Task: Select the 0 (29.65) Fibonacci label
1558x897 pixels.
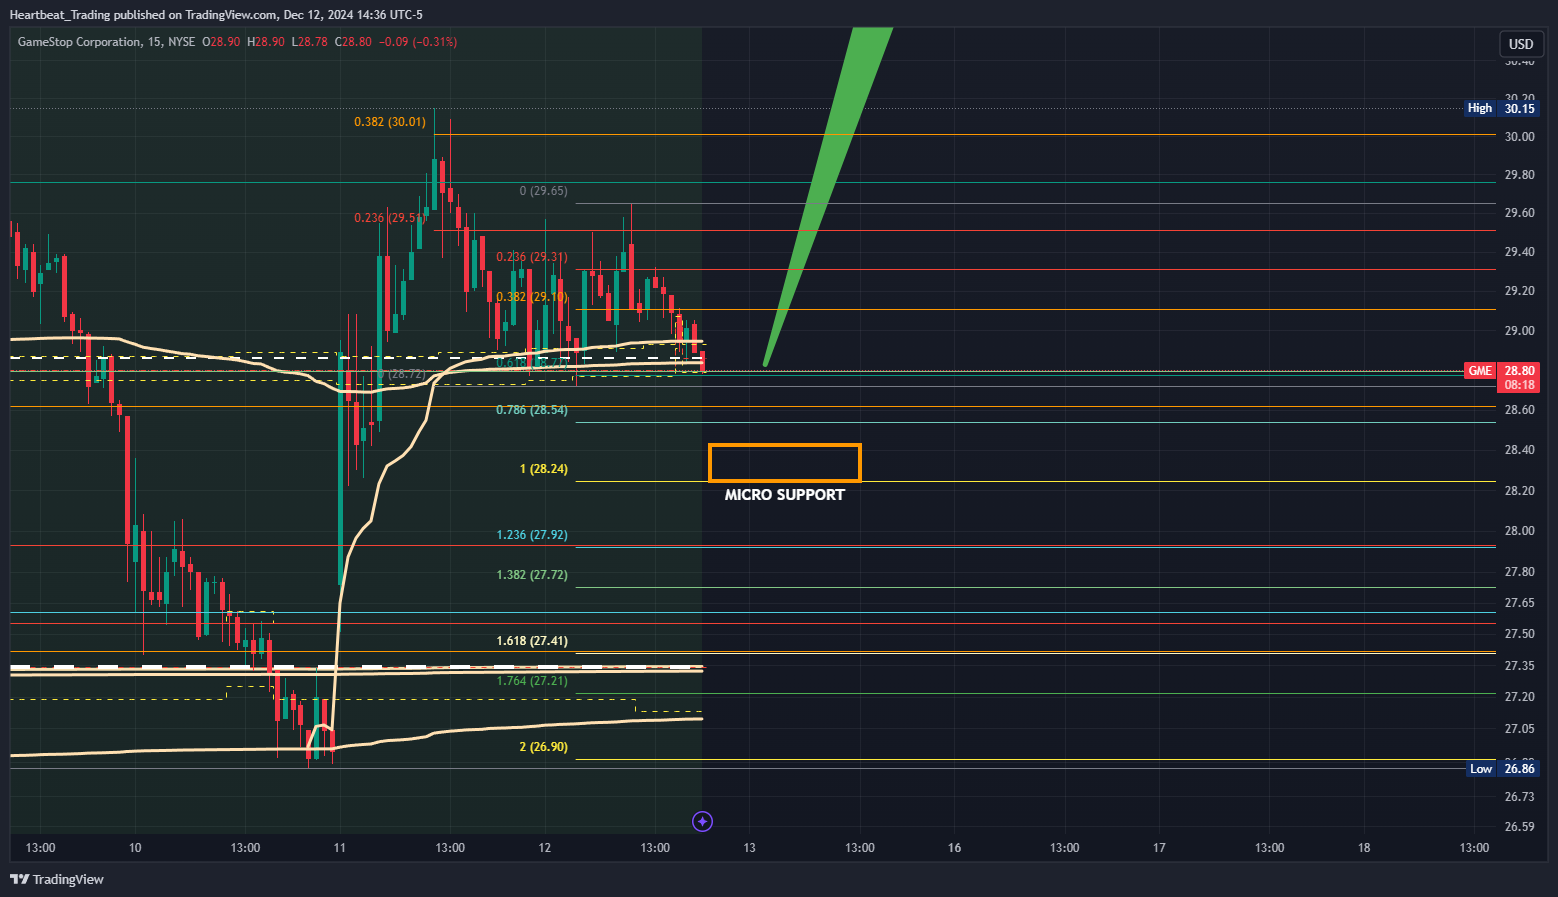Action: click(x=544, y=191)
